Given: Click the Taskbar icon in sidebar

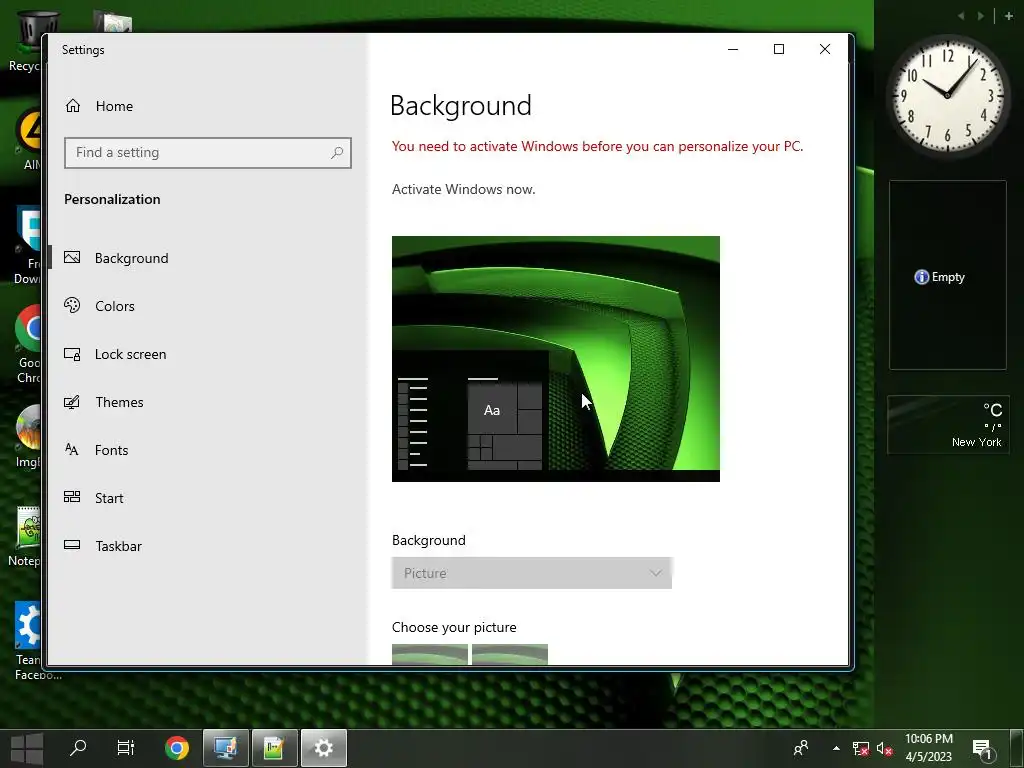Looking at the screenshot, I should coord(72,545).
